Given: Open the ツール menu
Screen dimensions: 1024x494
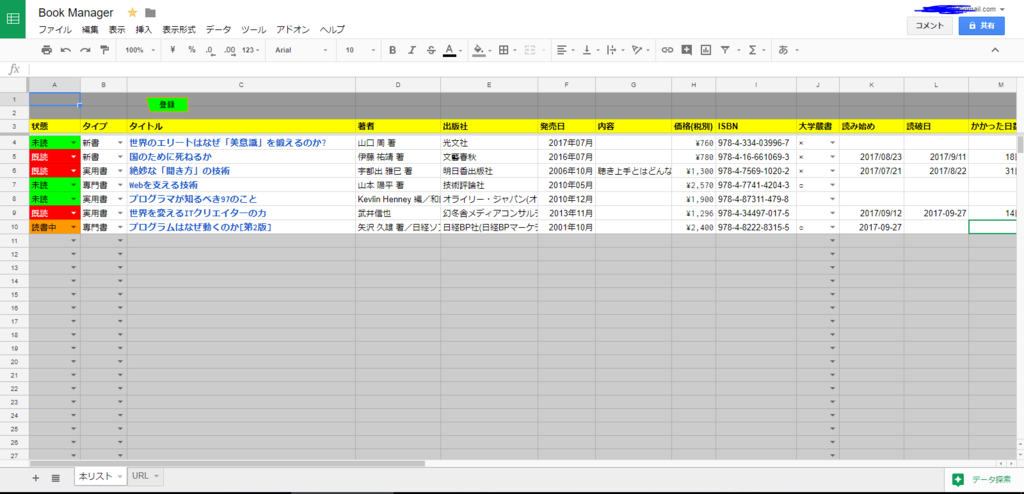Looking at the screenshot, I should pyautogui.click(x=253, y=29).
